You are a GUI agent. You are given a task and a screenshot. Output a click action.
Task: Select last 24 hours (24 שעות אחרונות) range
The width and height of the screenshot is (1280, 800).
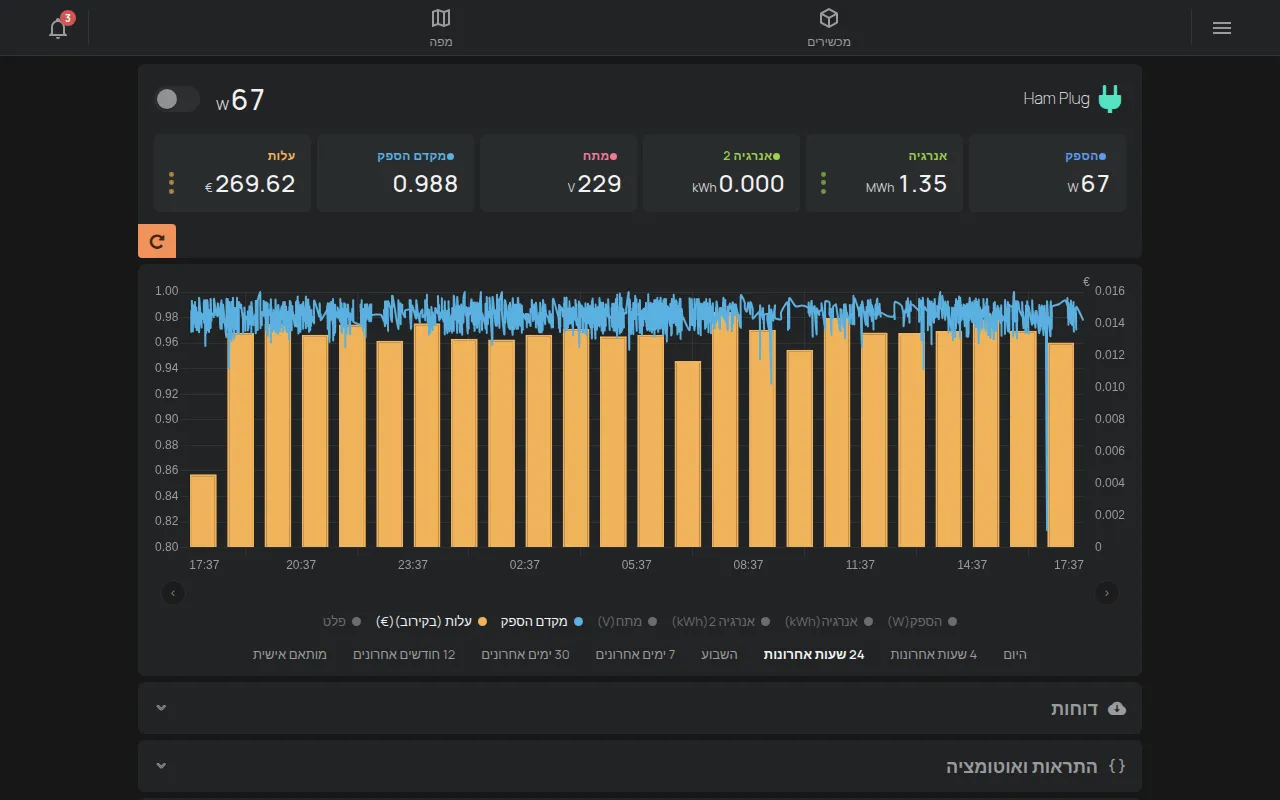point(814,655)
